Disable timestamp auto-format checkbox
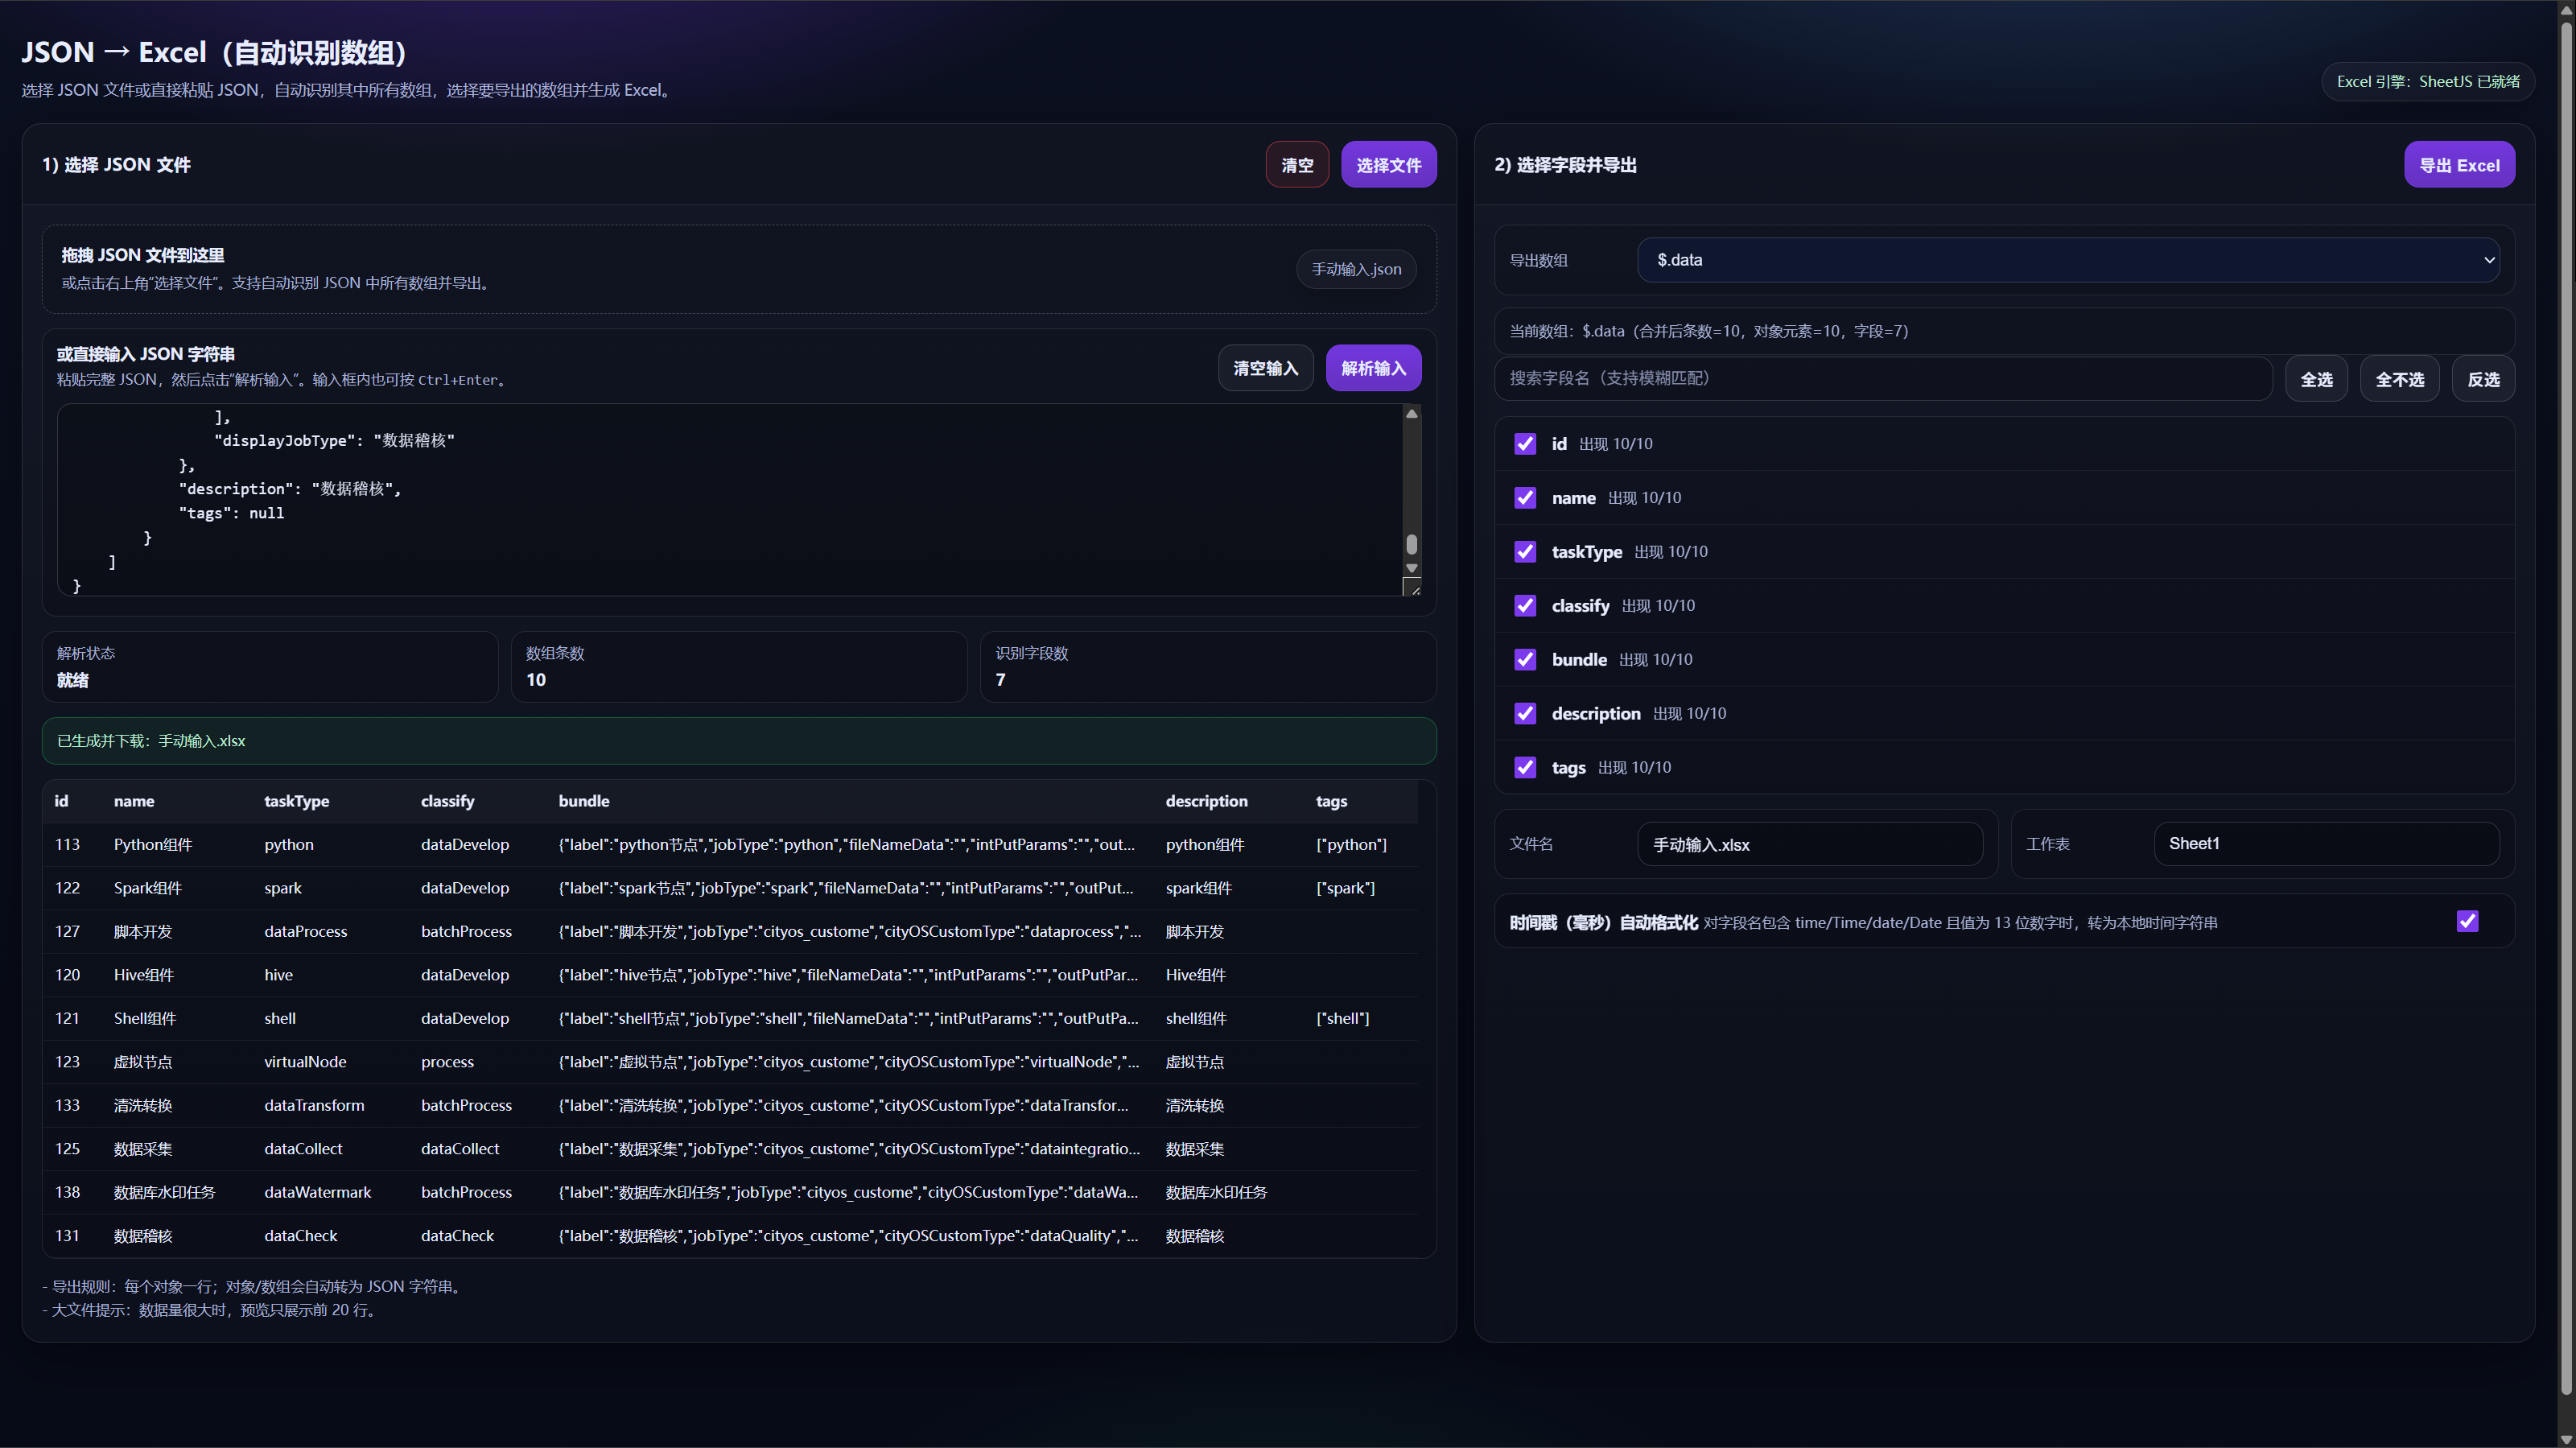Image resolution: width=2576 pixels, height=1448 pixels. (x=2467, y=921)
